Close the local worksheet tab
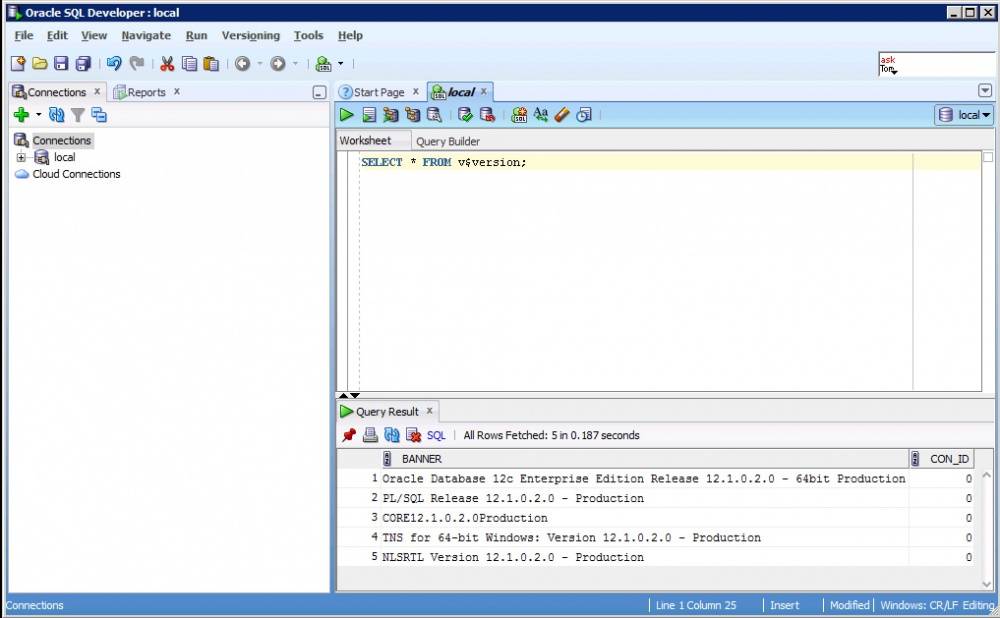Screen dimensions: 1000x618 pos(484,91)
